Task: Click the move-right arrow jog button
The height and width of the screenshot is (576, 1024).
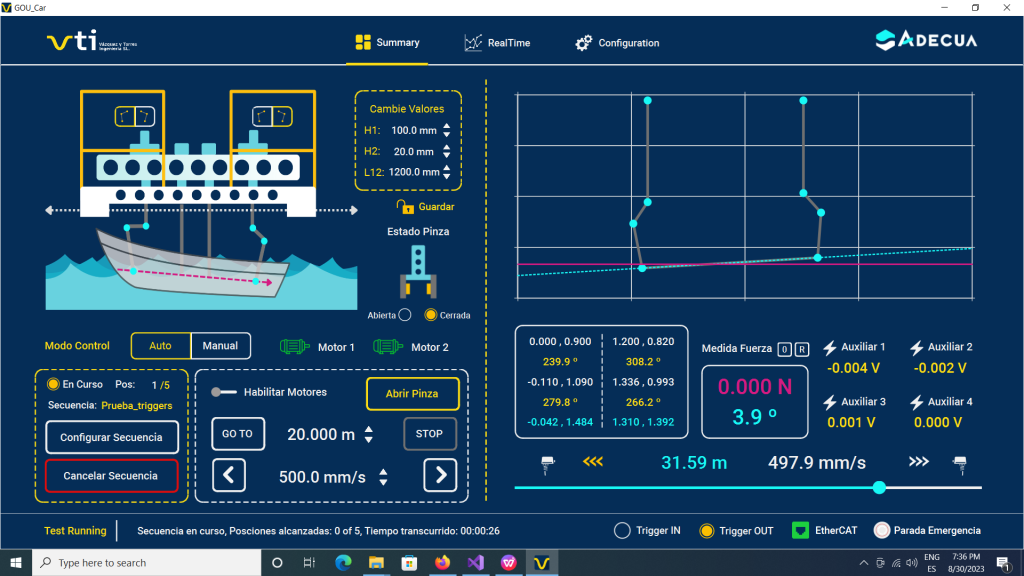Action: [440, 475]
